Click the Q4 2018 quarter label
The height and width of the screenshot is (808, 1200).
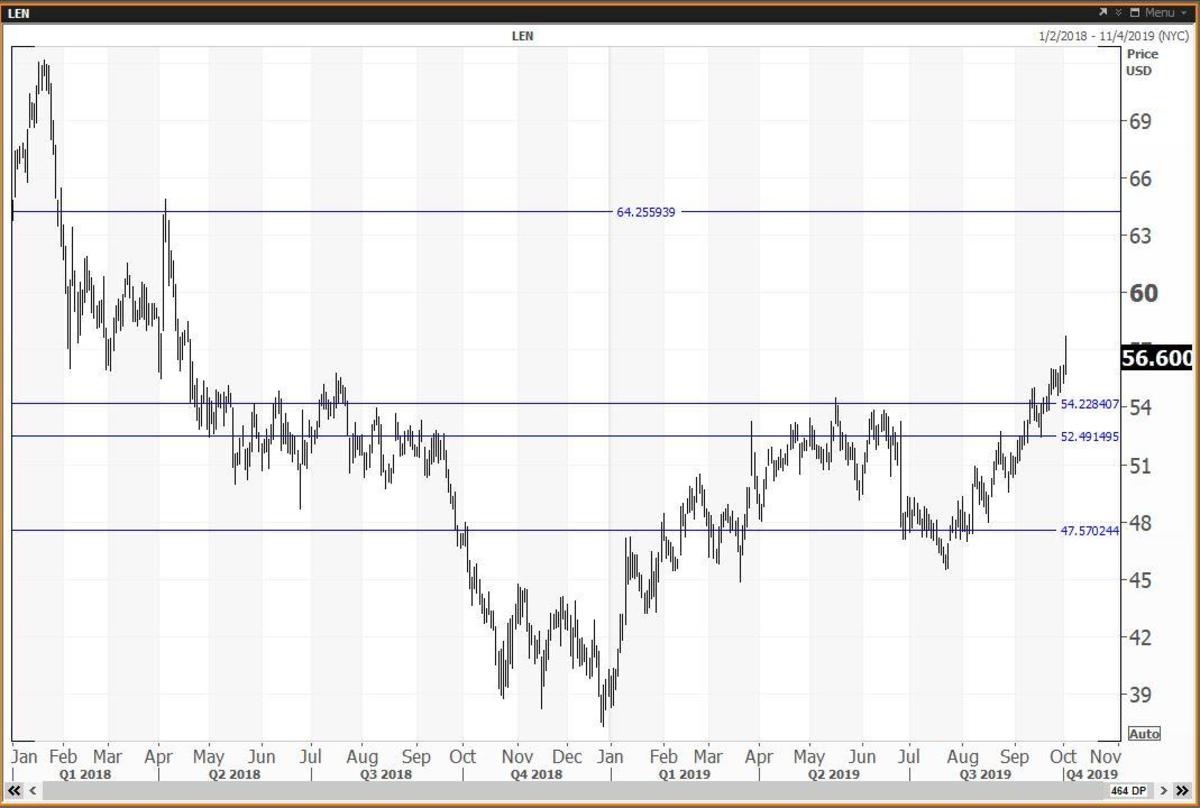pyautogui.click(x=535, y=774)
